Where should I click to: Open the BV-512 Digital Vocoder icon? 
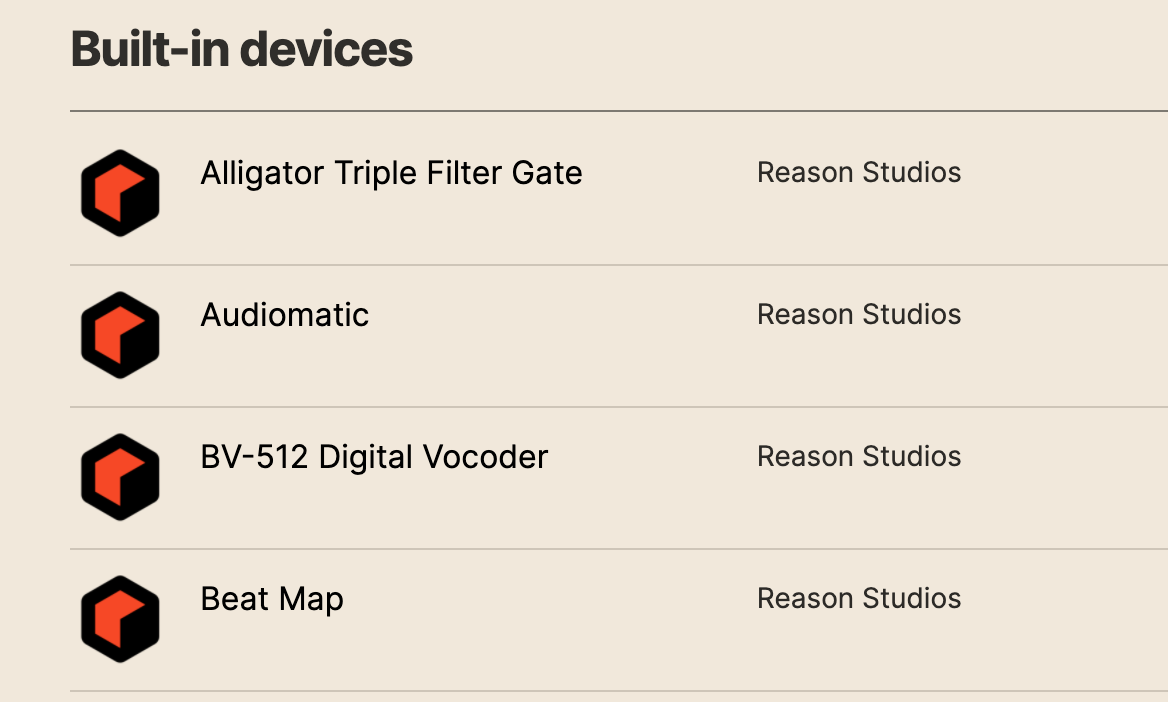pyautogui.click(x=120, y=477)
